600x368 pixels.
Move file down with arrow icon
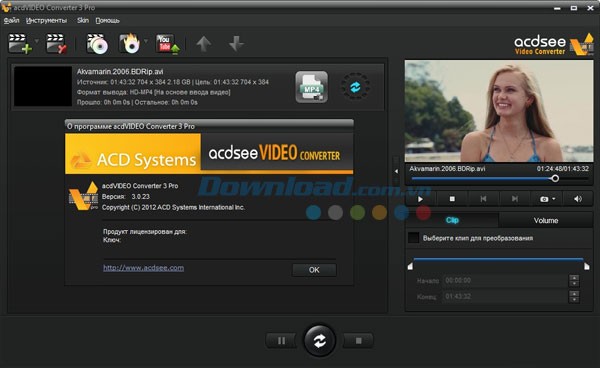tap(236, 44)
